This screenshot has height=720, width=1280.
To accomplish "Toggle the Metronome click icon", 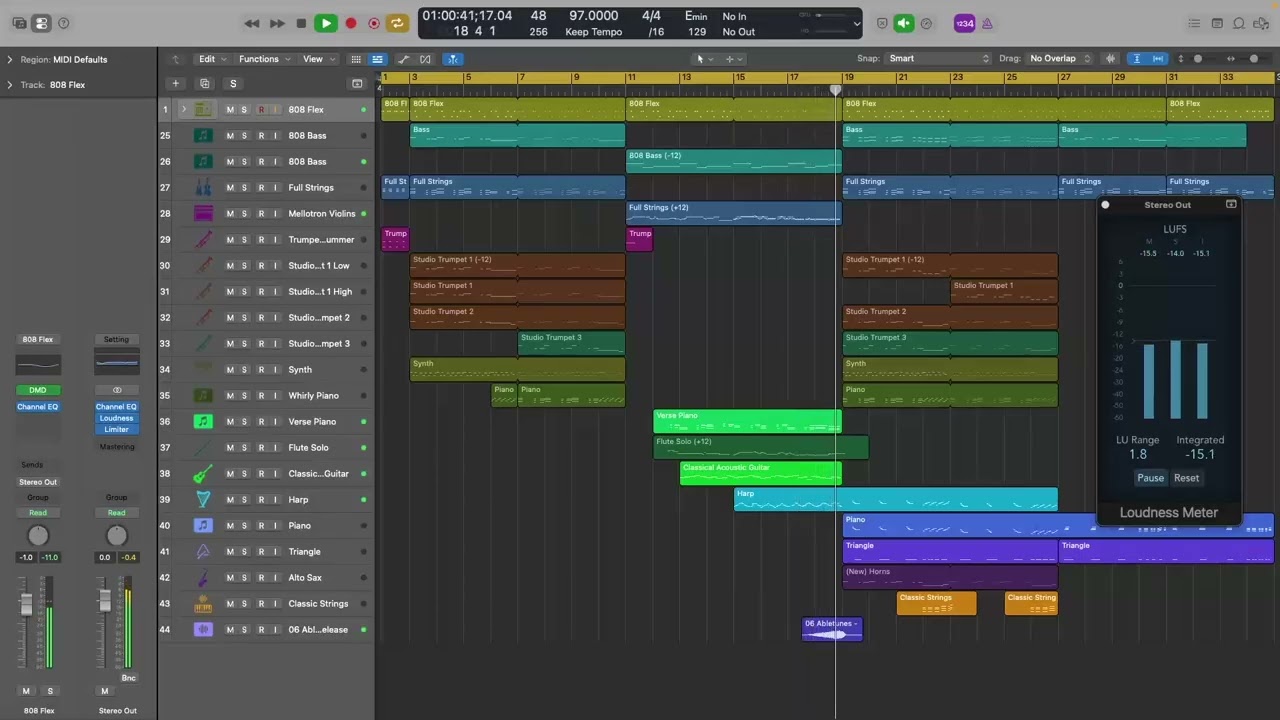I will [987, 23].
